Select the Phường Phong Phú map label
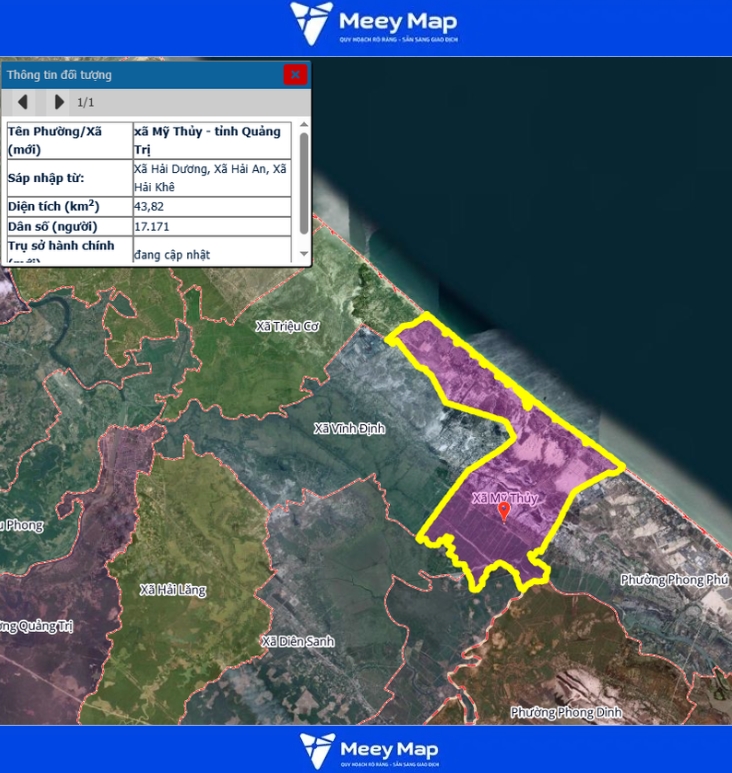This screenshot has height=773, width=732. pyautogui.click(x=674, y=580)
